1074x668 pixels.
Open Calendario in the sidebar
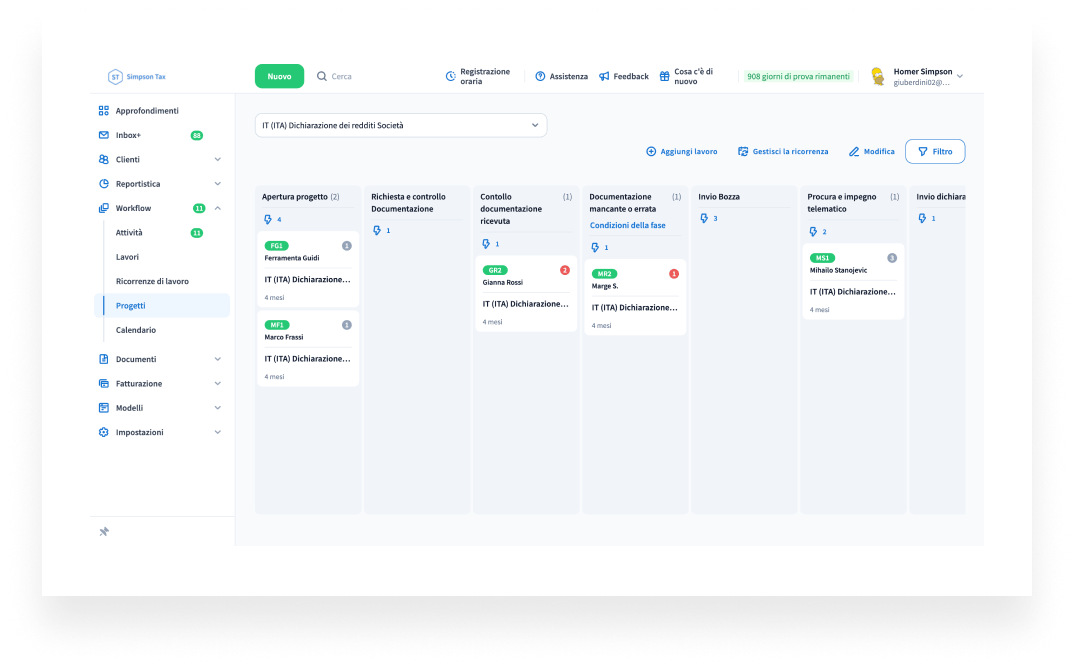click(136, 330)
